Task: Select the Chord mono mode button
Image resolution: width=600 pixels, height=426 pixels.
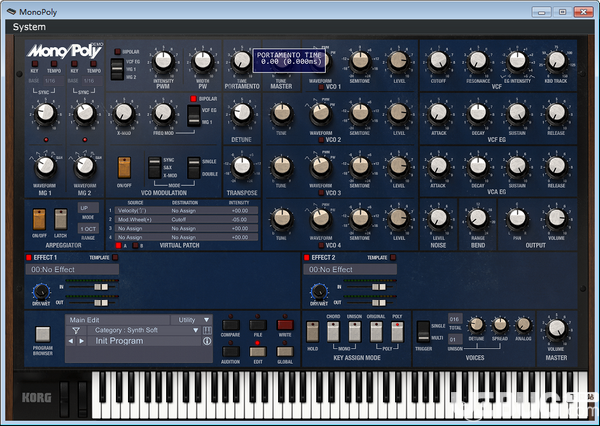Action: pos(333,331)
